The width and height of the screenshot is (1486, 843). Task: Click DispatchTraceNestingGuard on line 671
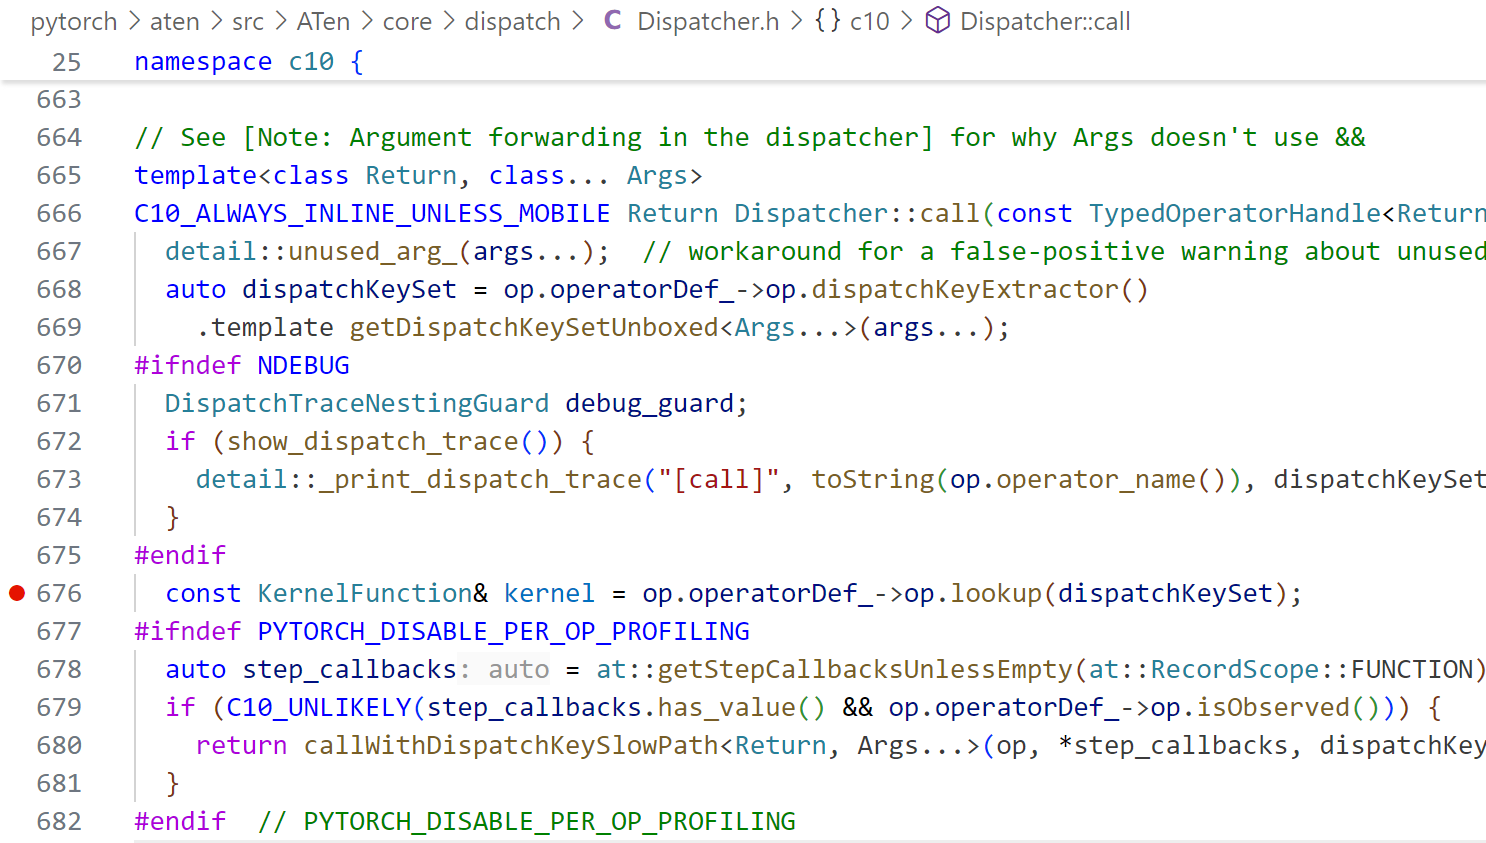[x=356, y=404]
